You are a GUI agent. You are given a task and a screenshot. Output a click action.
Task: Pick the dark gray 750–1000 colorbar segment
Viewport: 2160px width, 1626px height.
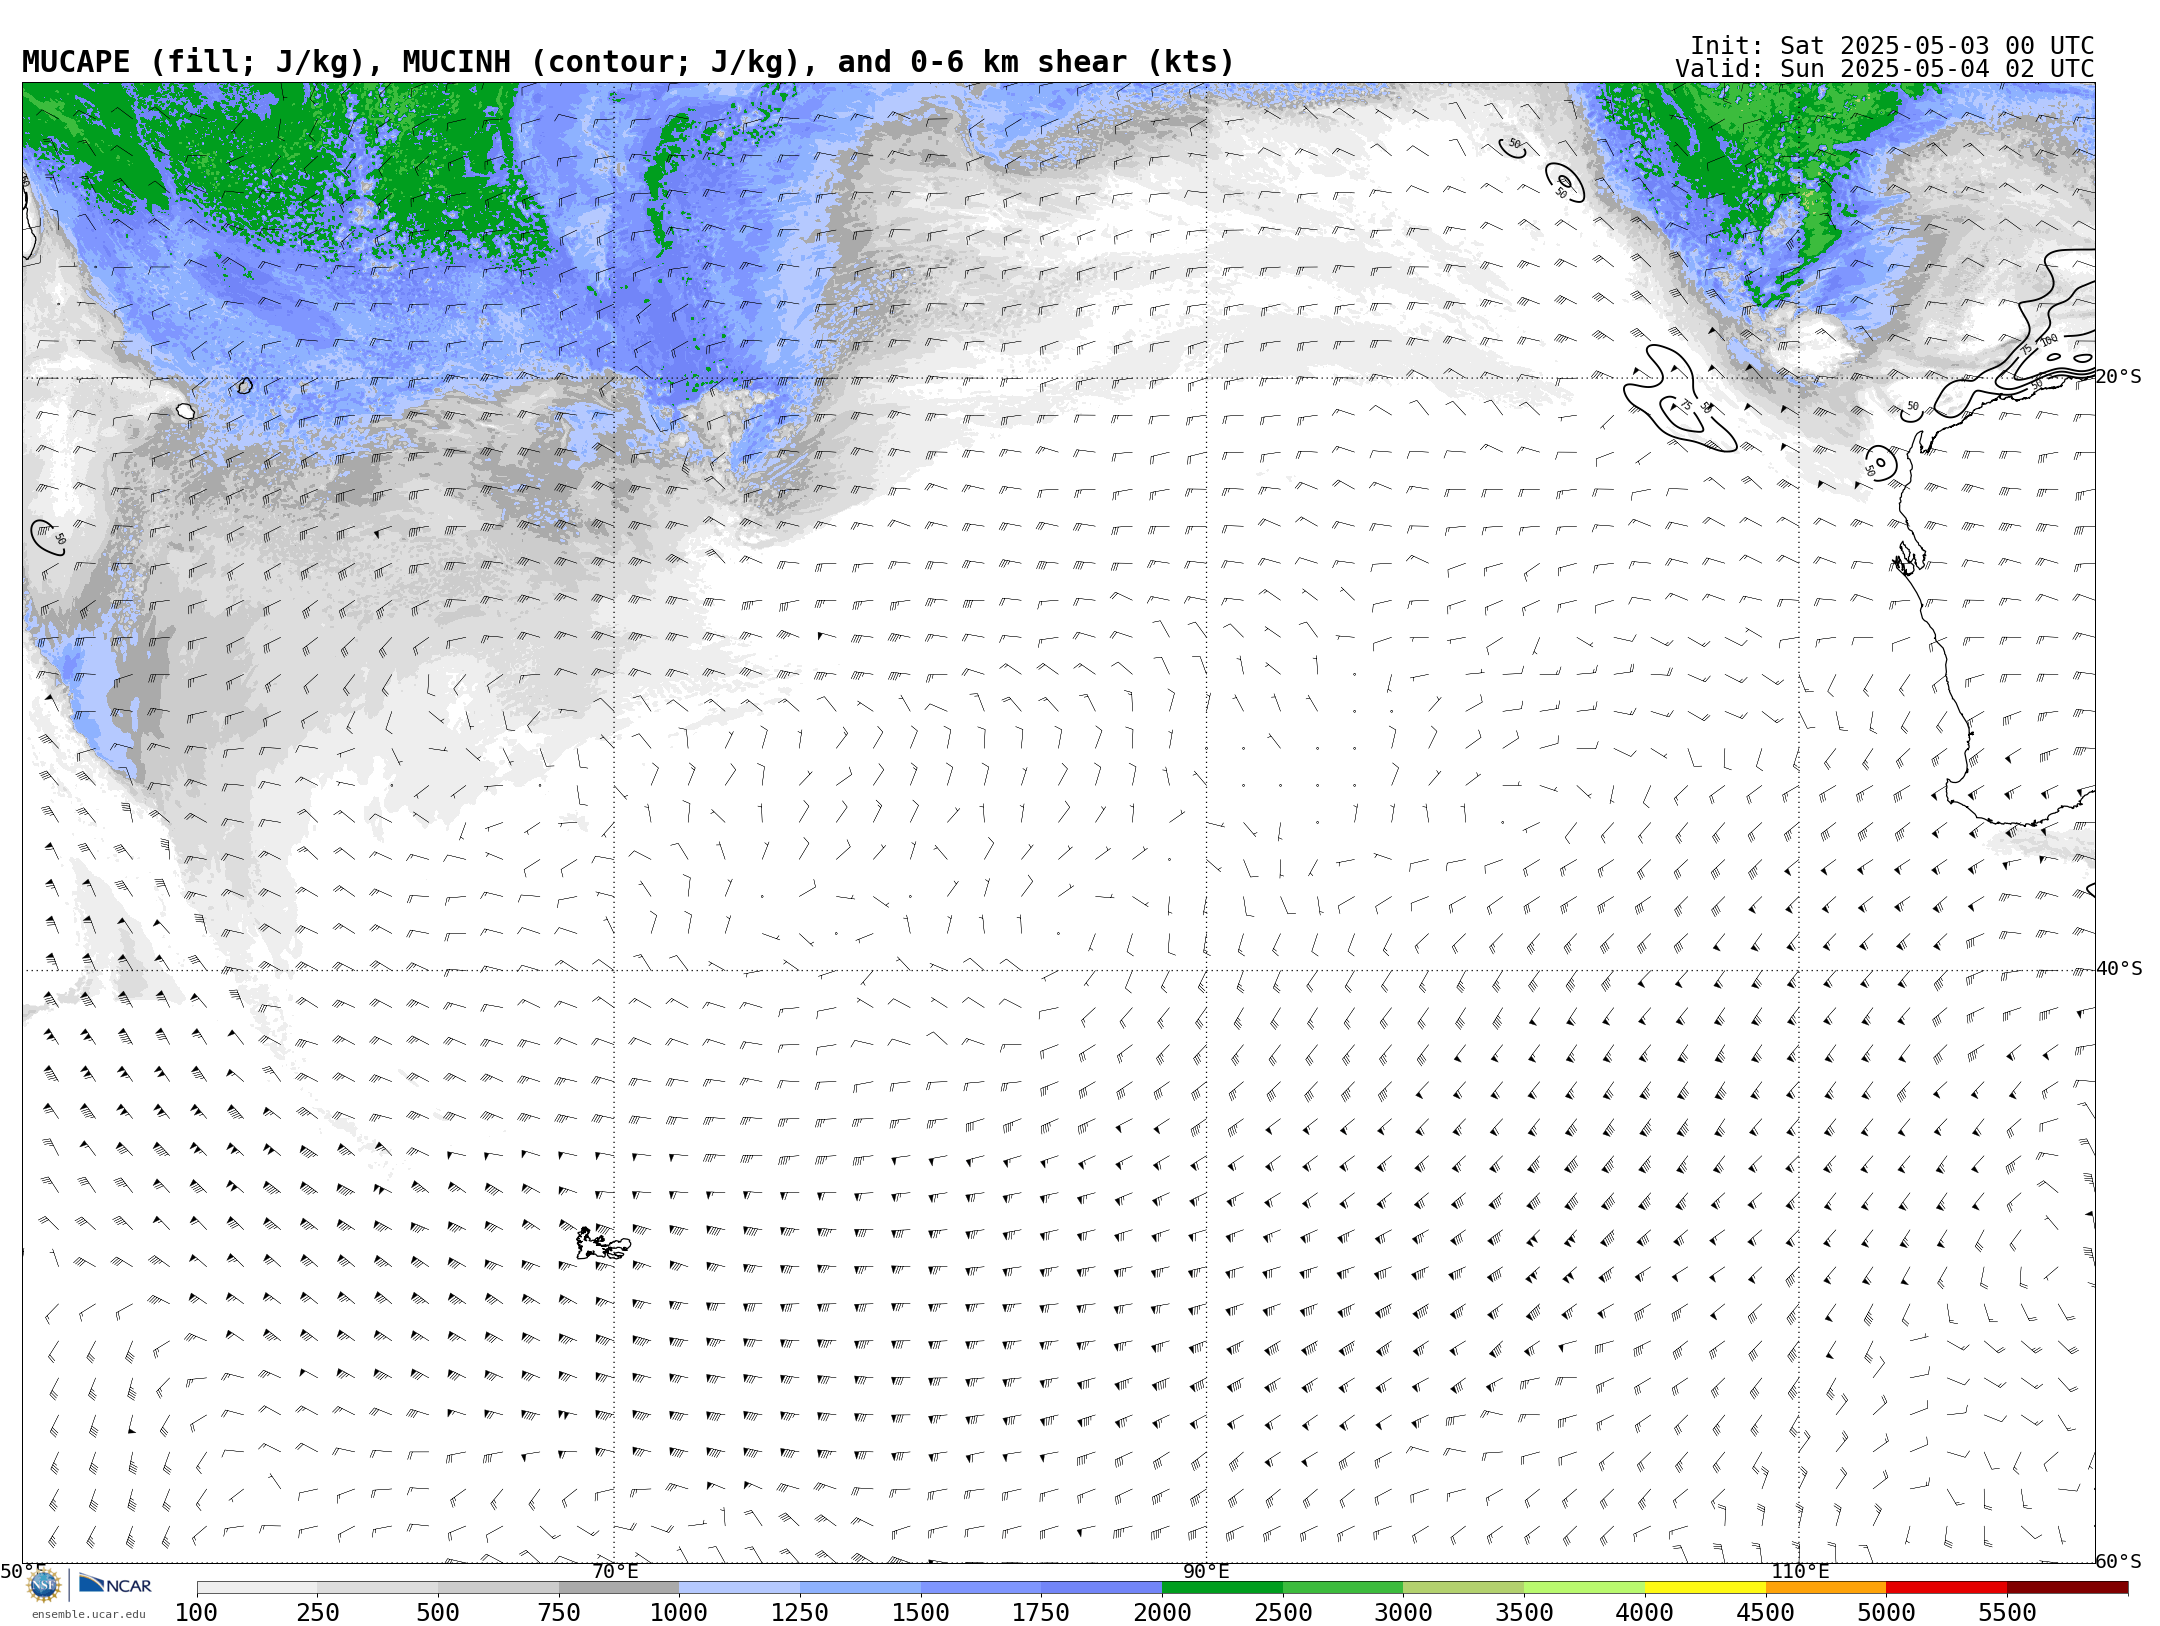[619, 1588]
